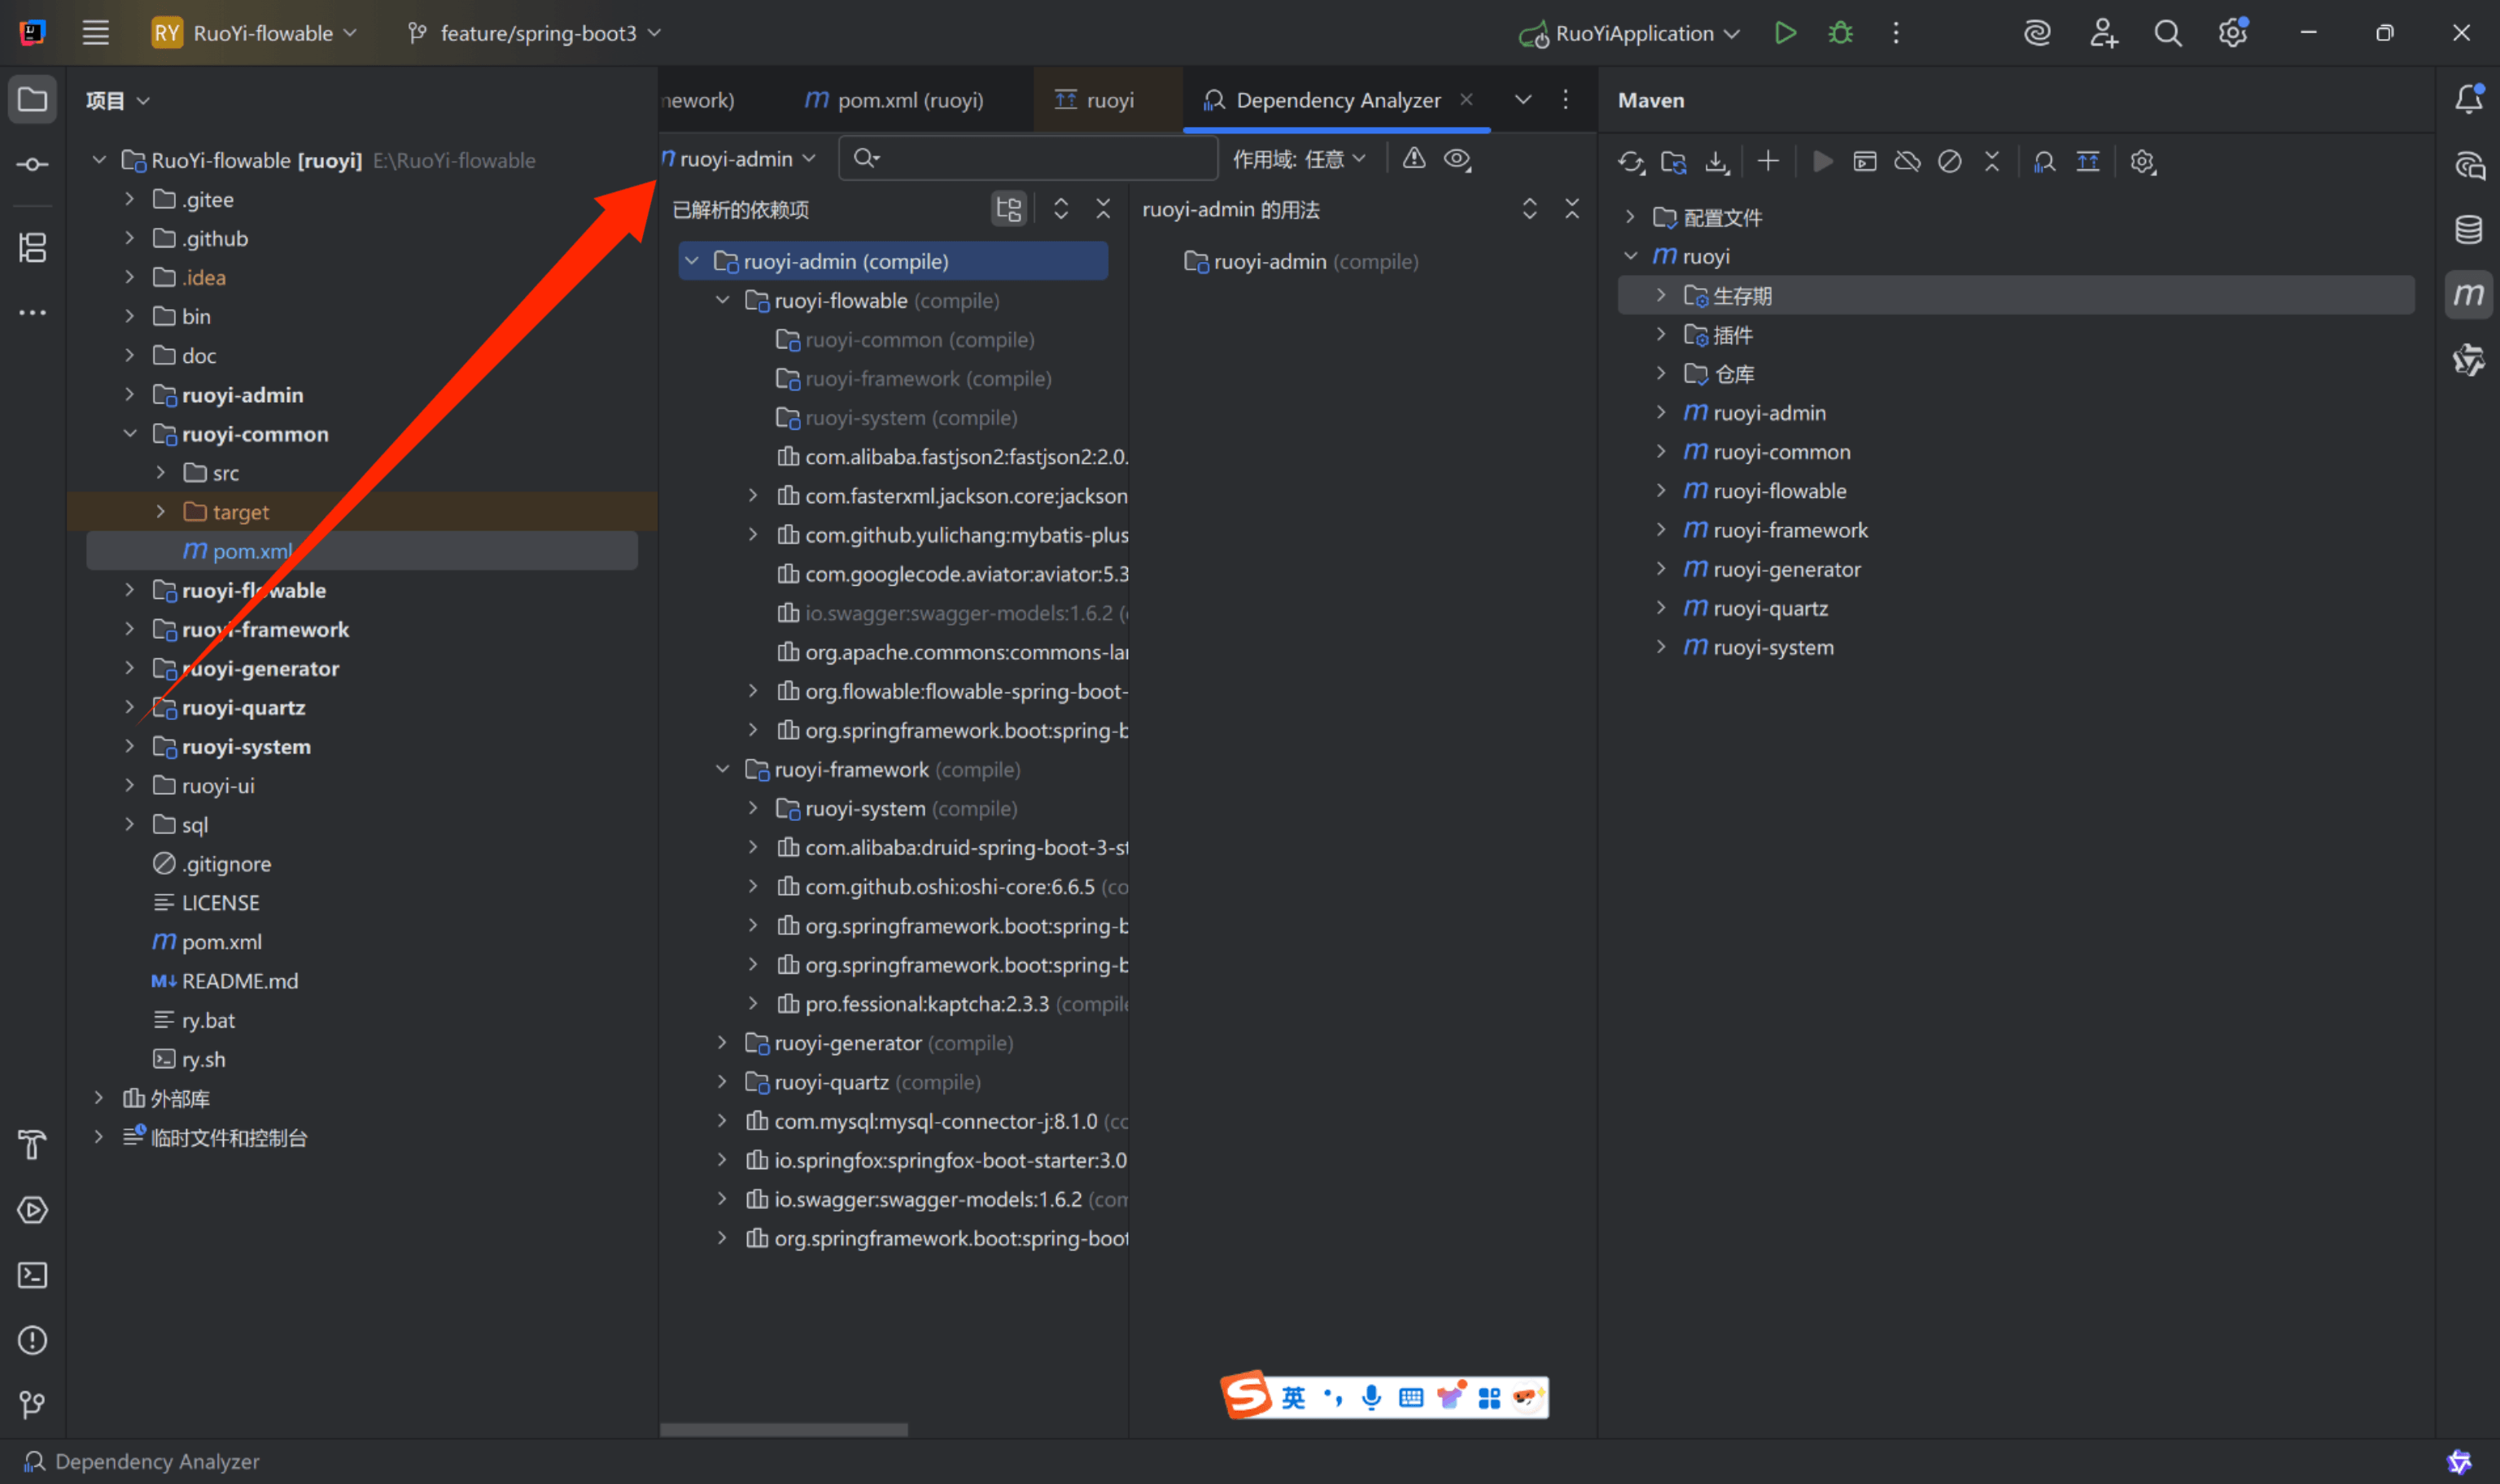Open the feature/spring-boot3 branch dropdown

pyautogui.click(x=535, y=33)
